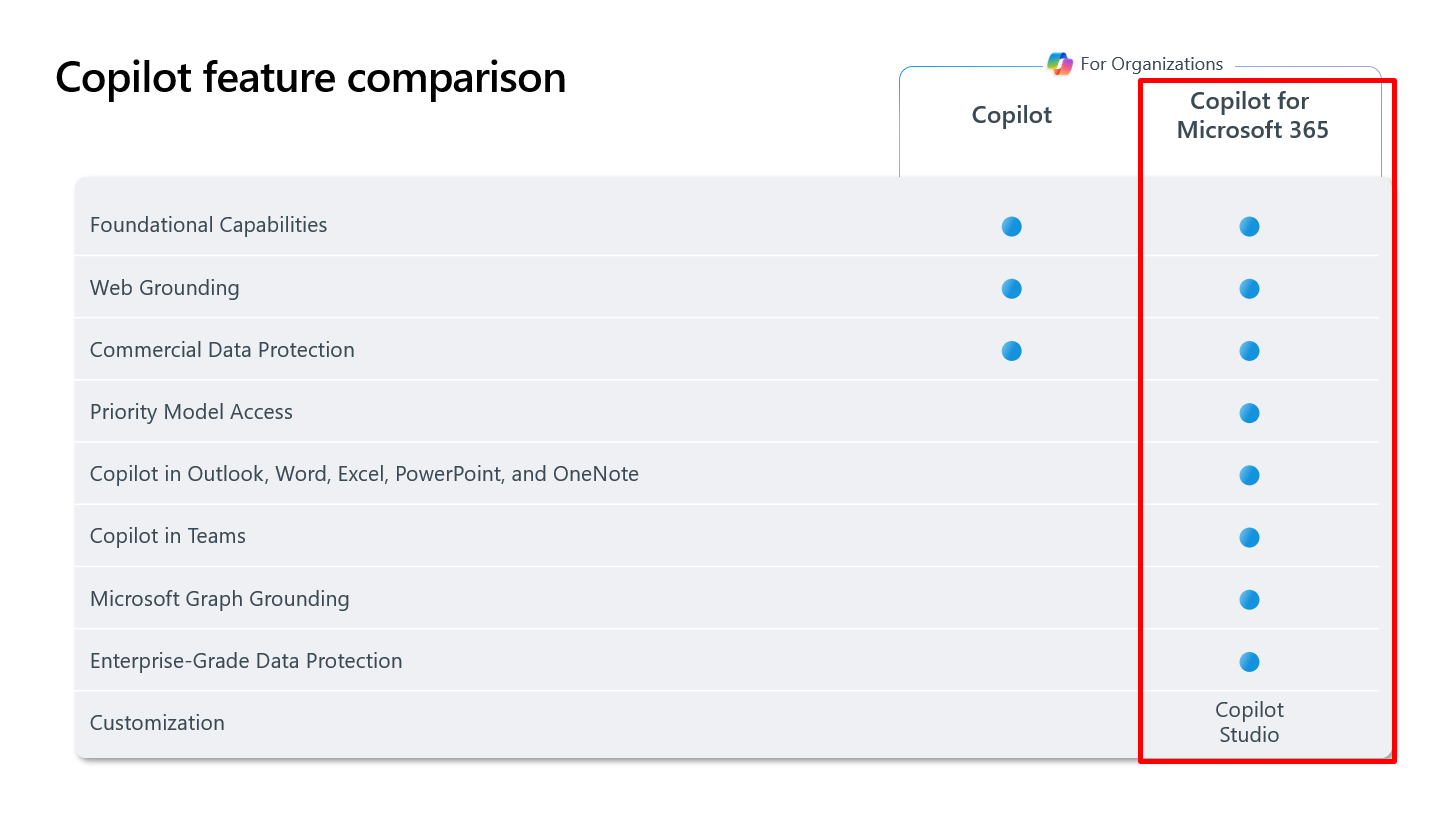Screen dimensions: 1432x817
Task: Click Microsoft 365 dot for Microsoft Graph Grounding
Action: (x=1249, y=599)
